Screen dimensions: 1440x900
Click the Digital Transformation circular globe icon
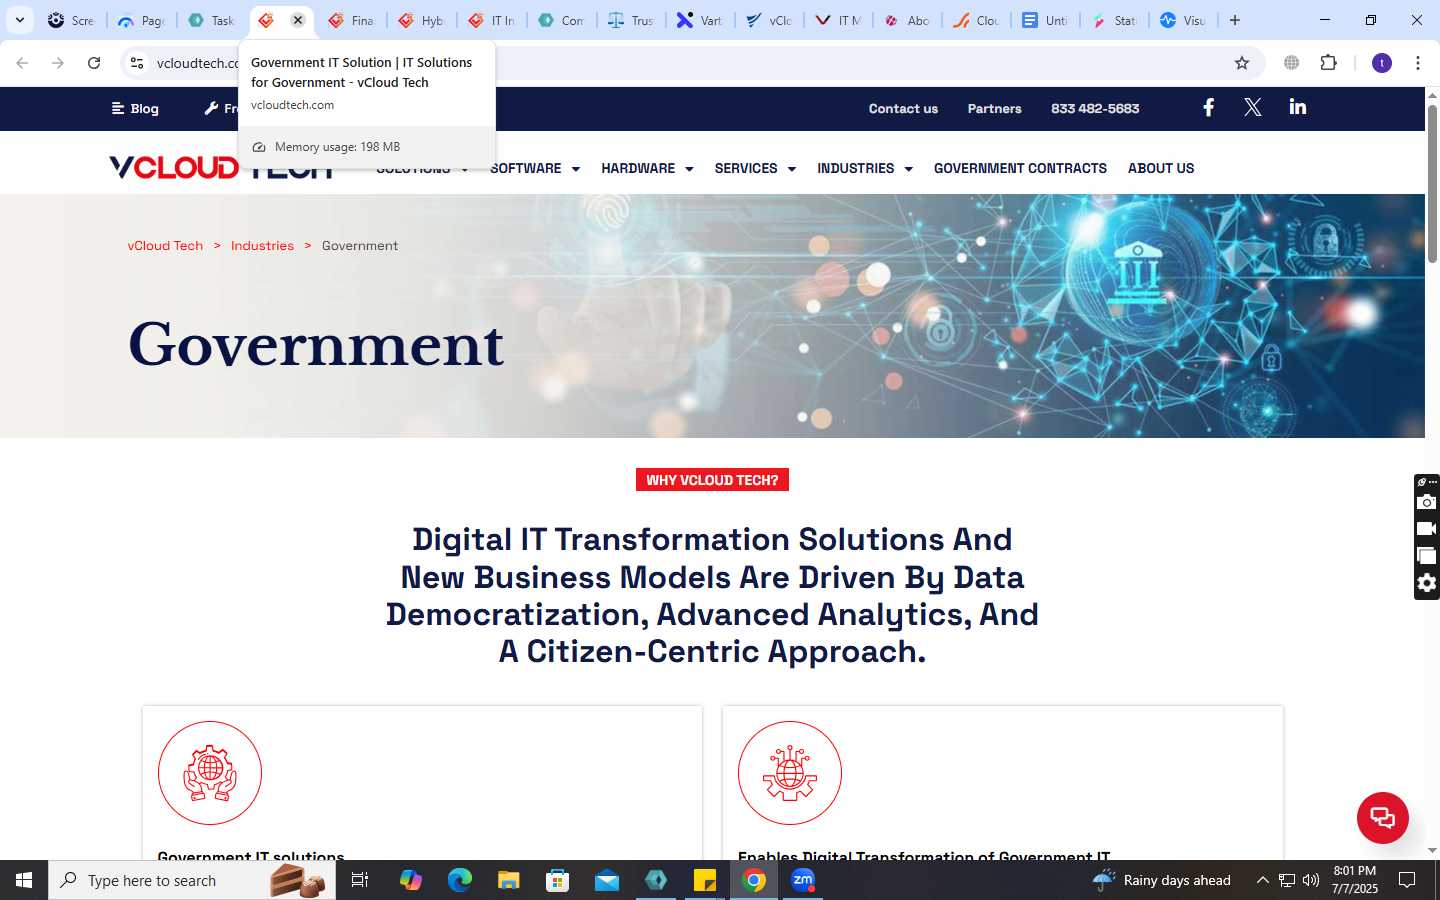click(x=790, y=773)
